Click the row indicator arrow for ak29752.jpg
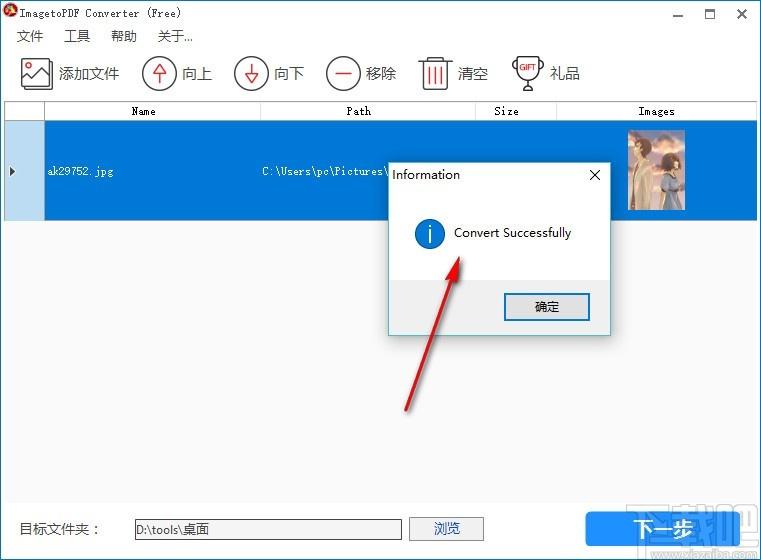The image size is (761, 560). [13, 171]
